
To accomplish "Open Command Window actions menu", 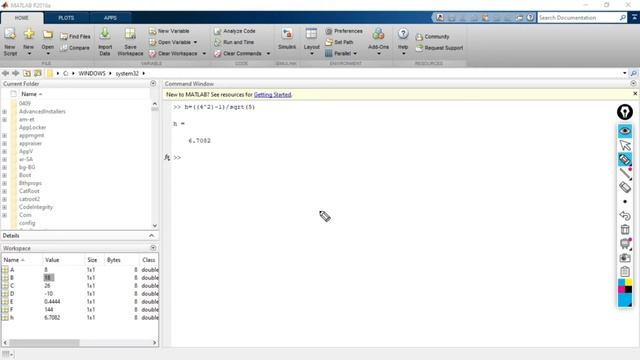I will point(633,83).
